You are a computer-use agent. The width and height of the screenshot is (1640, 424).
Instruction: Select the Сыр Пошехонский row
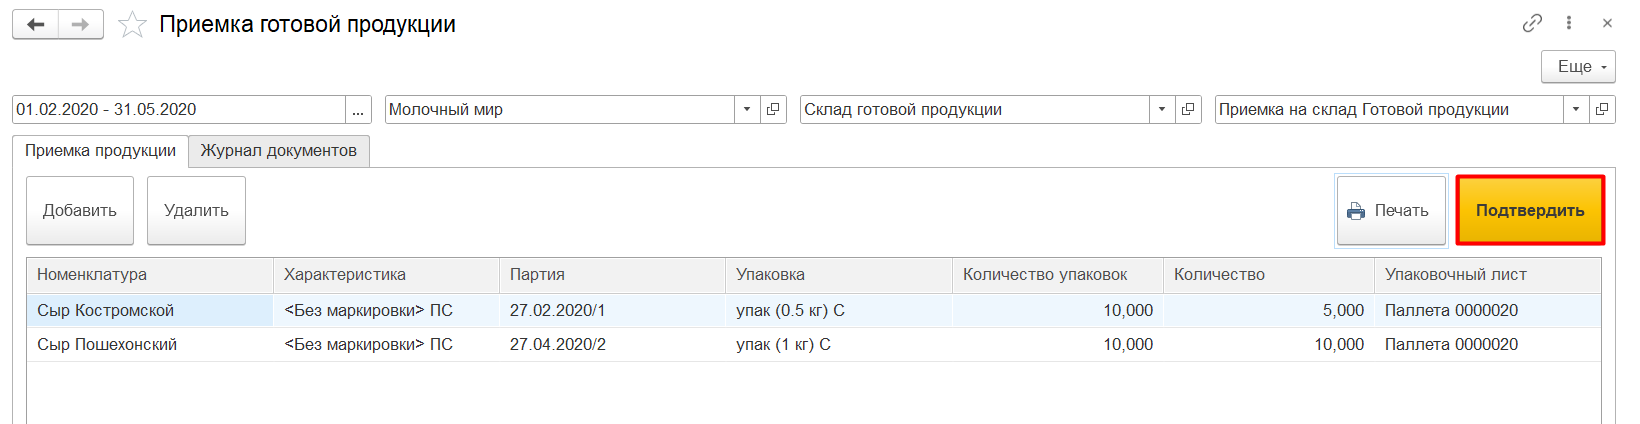pos(107,345)
